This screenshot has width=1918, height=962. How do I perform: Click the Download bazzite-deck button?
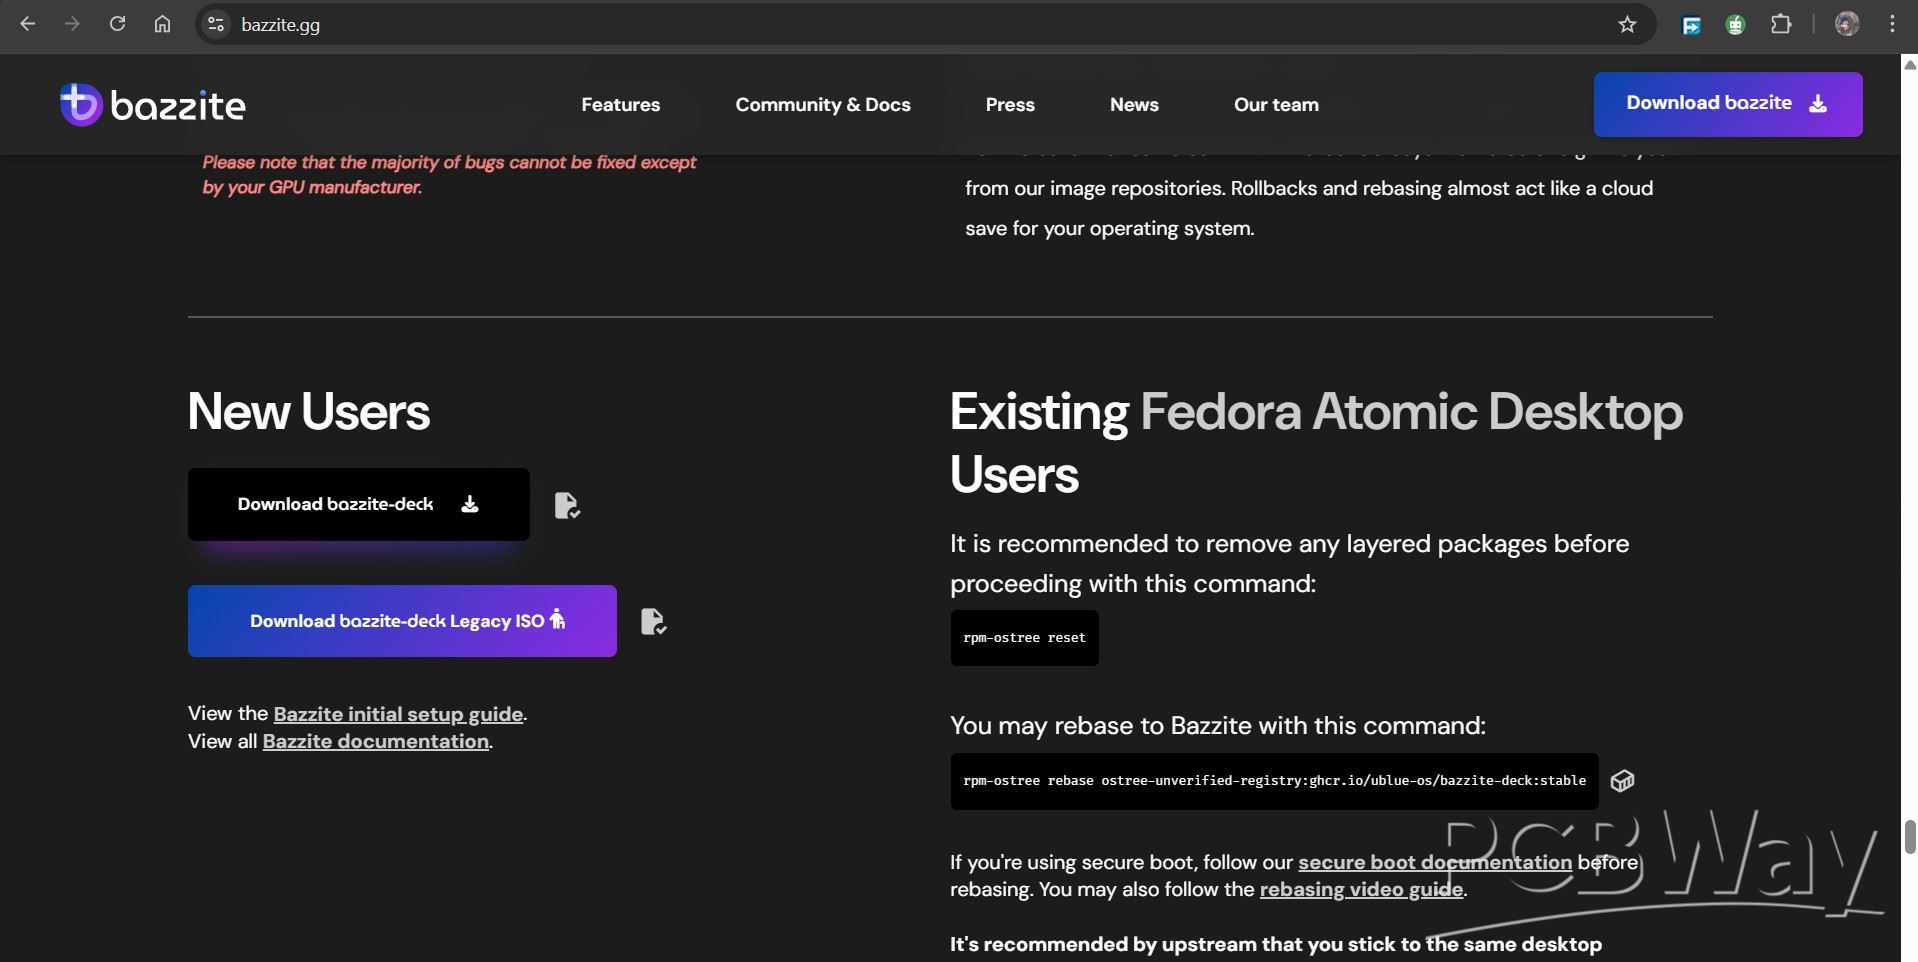click(x=358, y=505)
